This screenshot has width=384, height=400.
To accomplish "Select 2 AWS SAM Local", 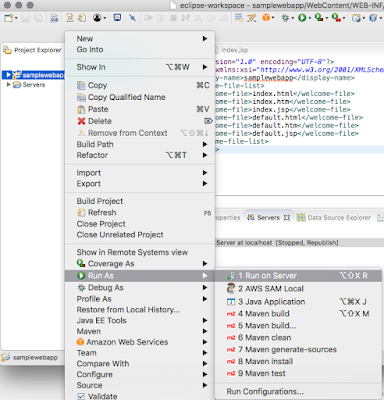I will (298, 289).
